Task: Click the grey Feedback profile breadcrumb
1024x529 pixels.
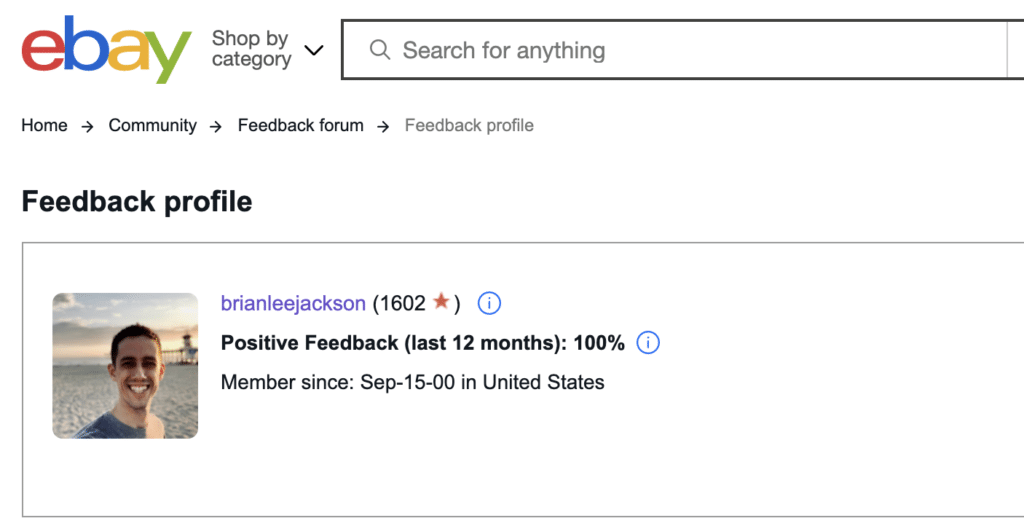Action: (x=469, y=125)
